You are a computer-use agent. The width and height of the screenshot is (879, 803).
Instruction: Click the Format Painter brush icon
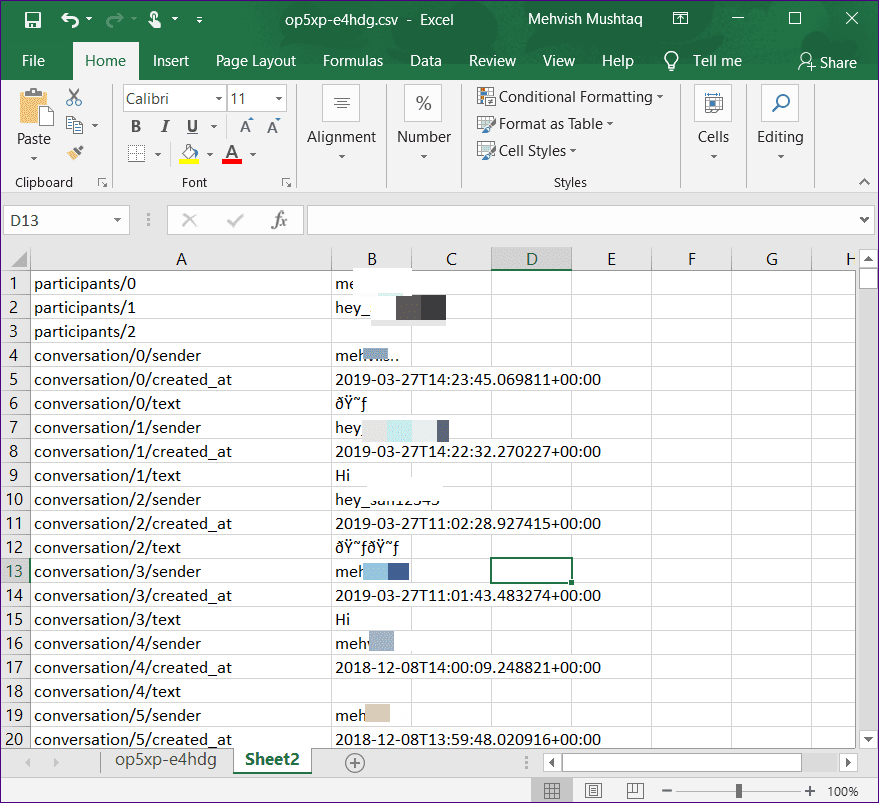(75, 153)
